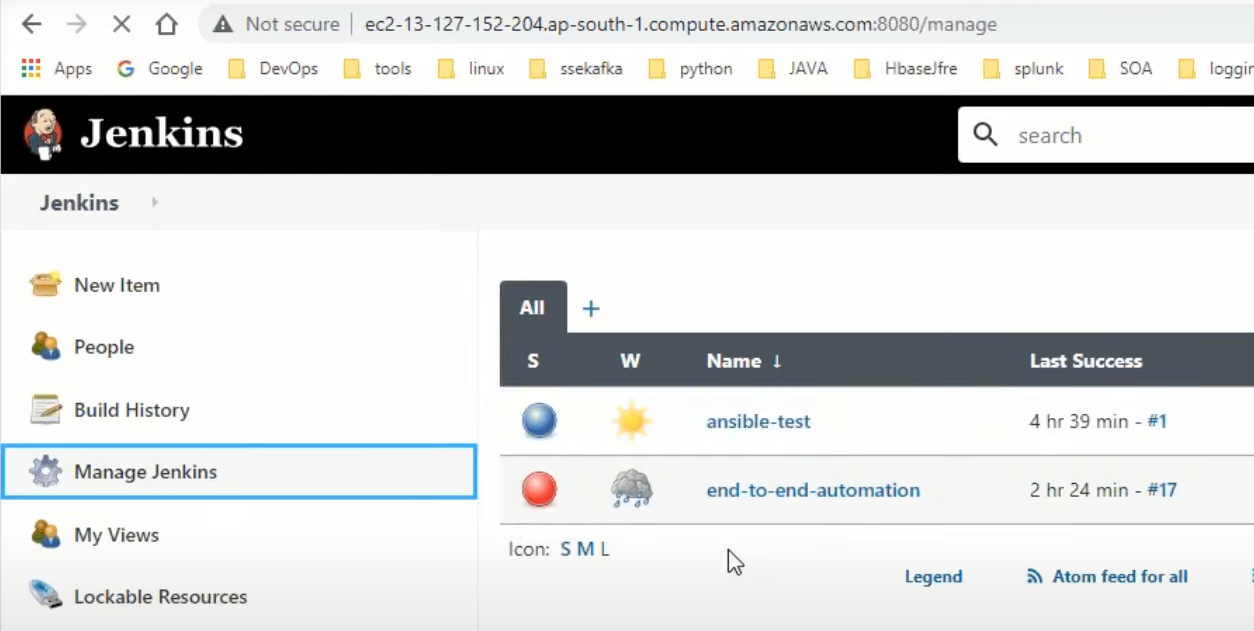Open the Google bookmark
The image size is (1254, 631).
click(159, 68)
